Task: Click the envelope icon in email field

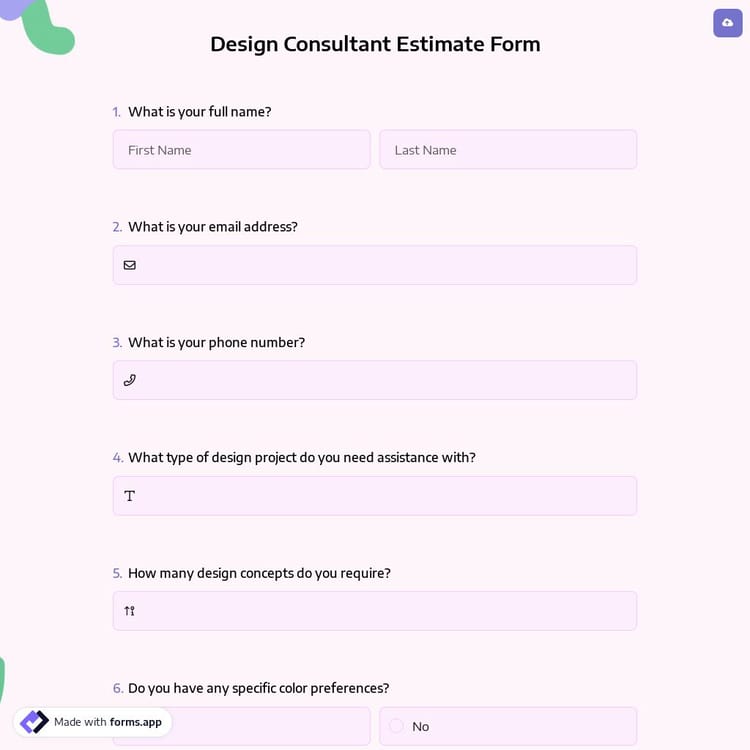Action: point(130,265)
